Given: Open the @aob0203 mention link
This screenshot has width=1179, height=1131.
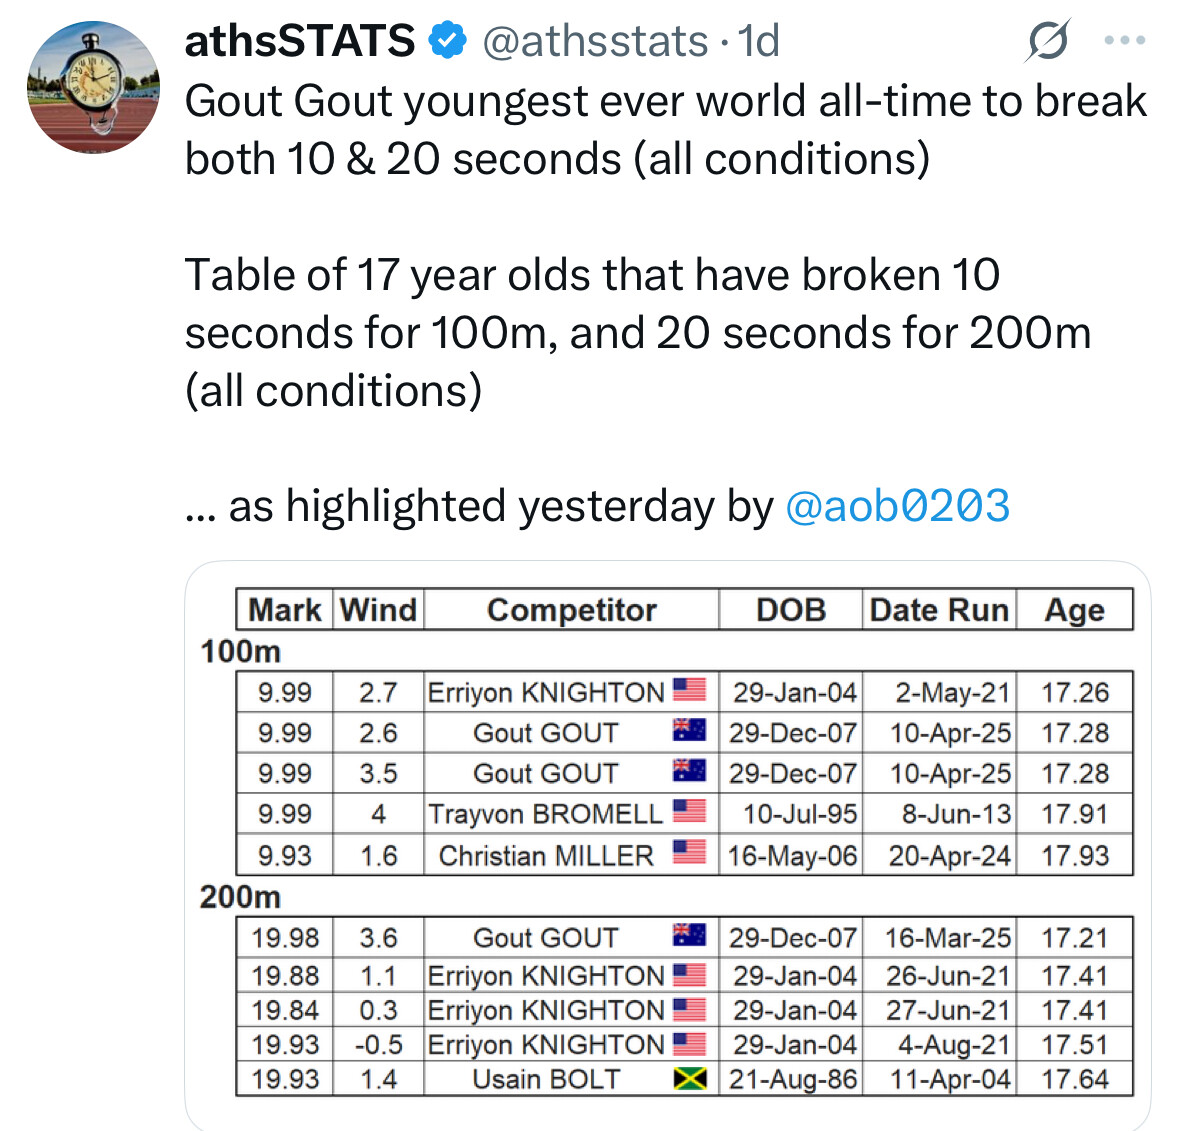Looking at the screenshot, I should [x=897, y=505].
